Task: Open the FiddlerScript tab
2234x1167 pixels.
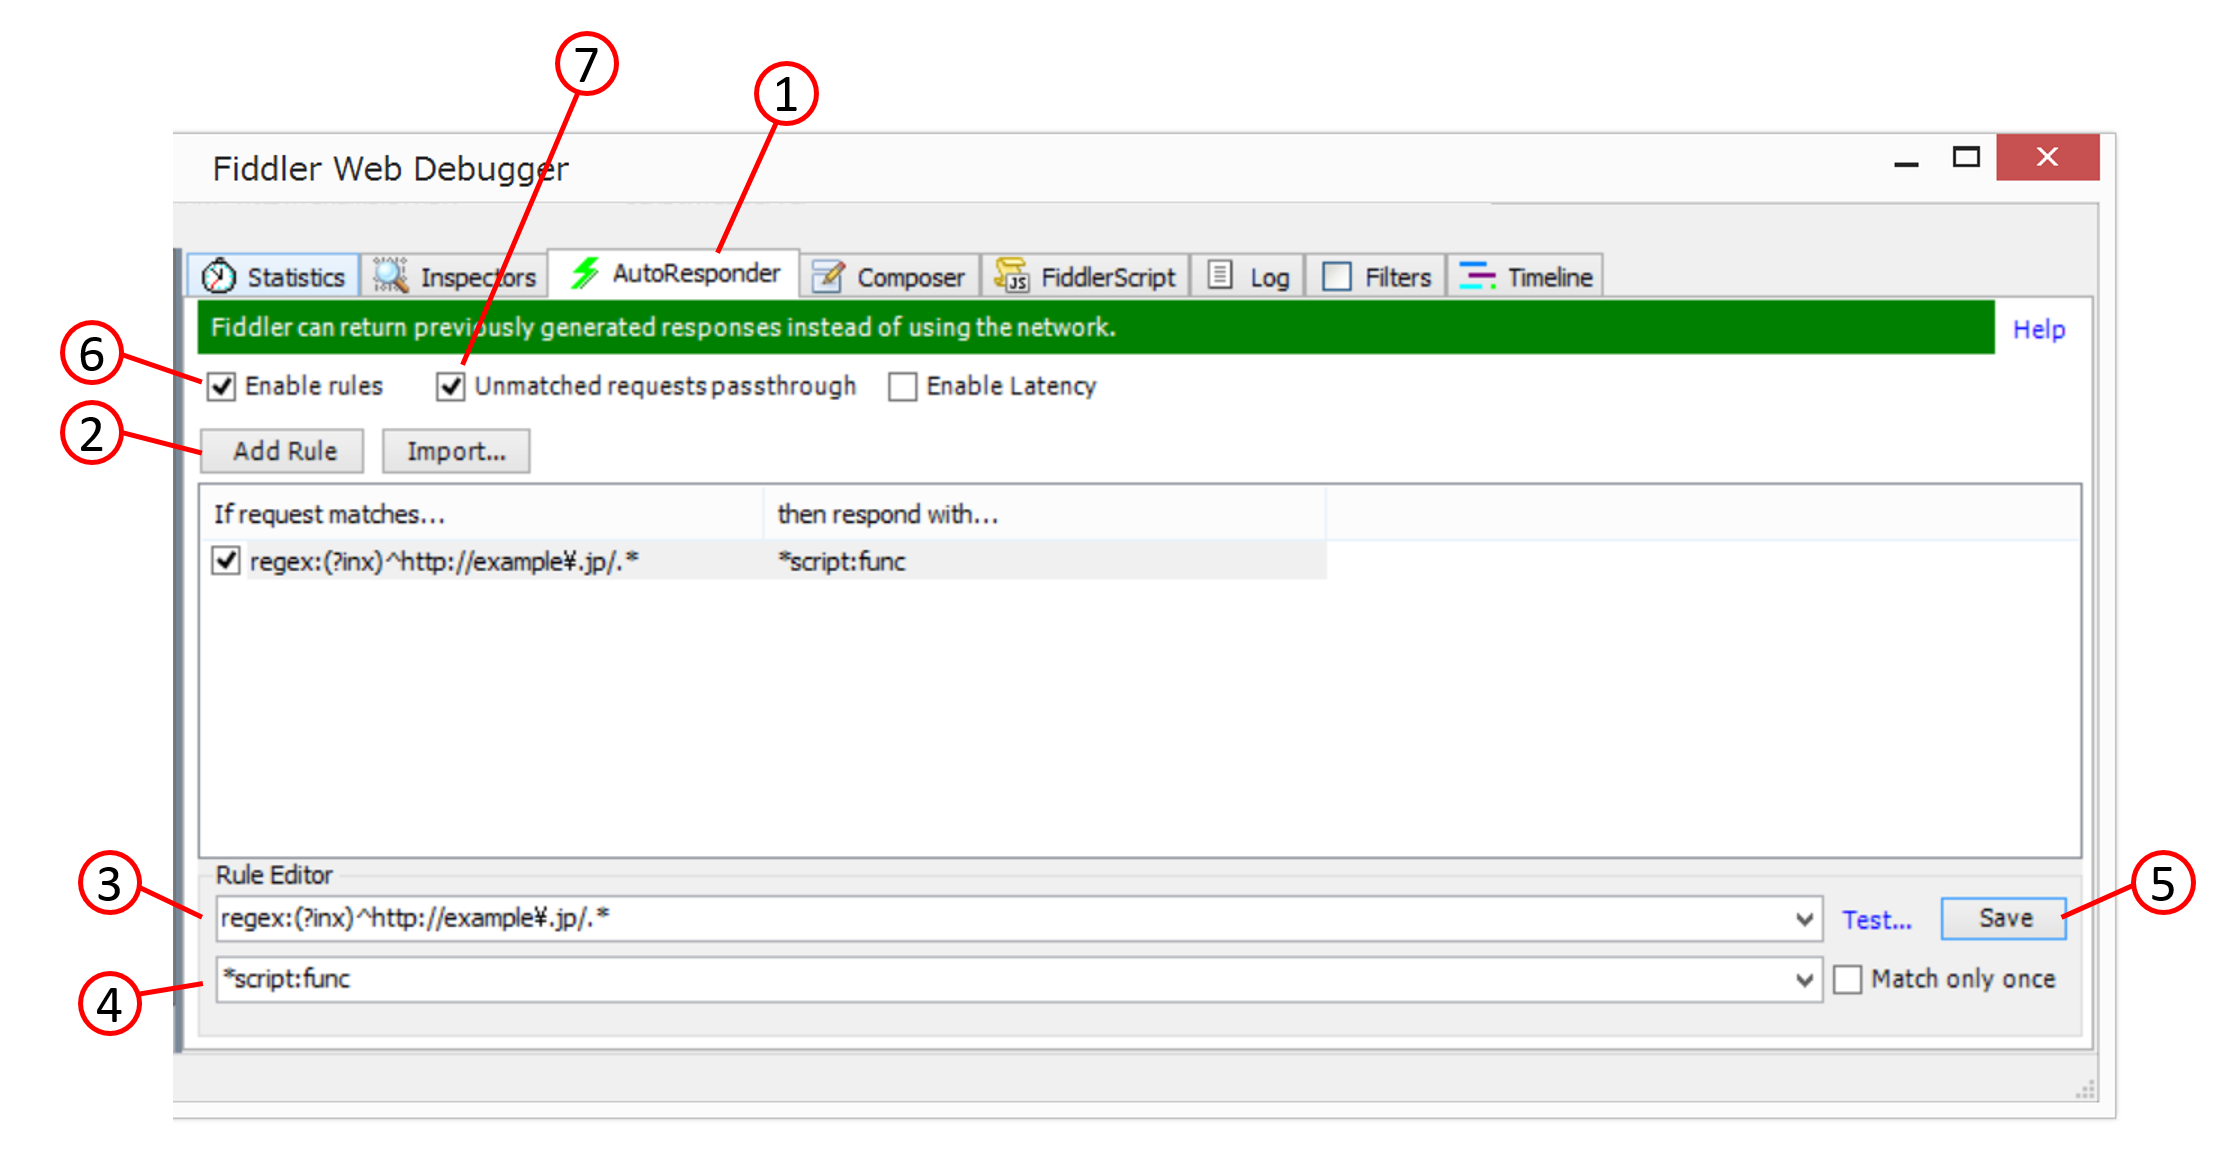Action: [x=1106, y=277]
